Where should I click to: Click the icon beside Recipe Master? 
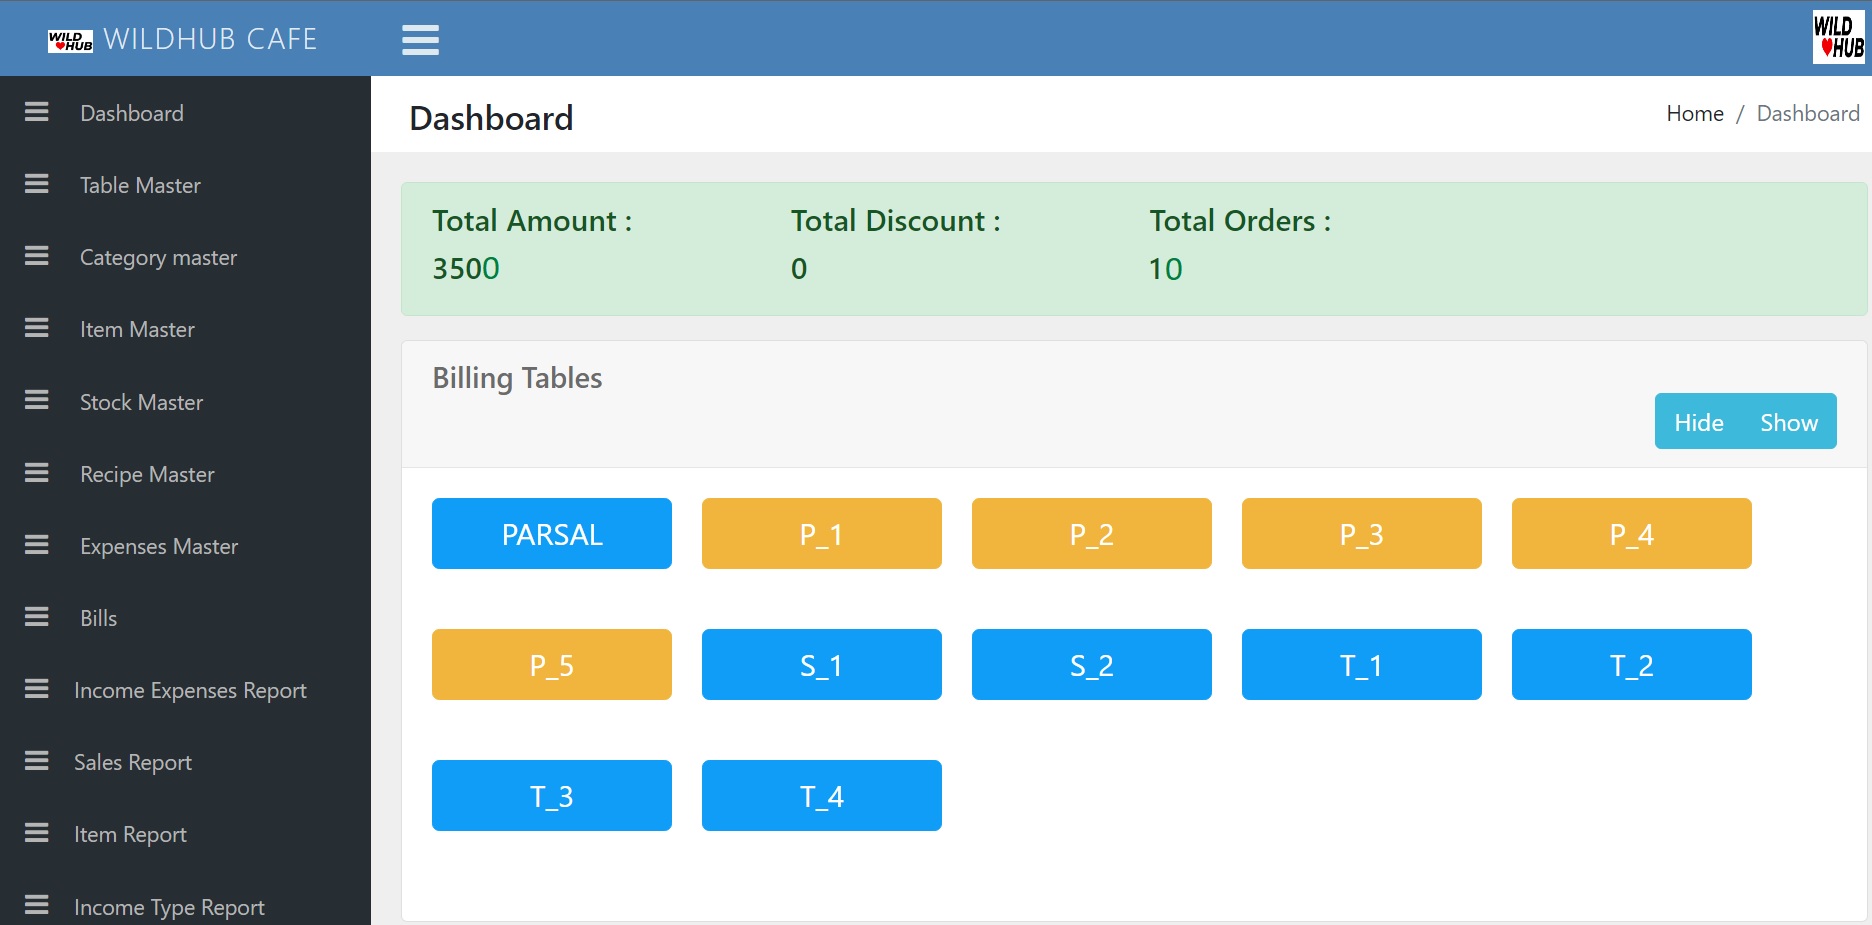point(37,473)
